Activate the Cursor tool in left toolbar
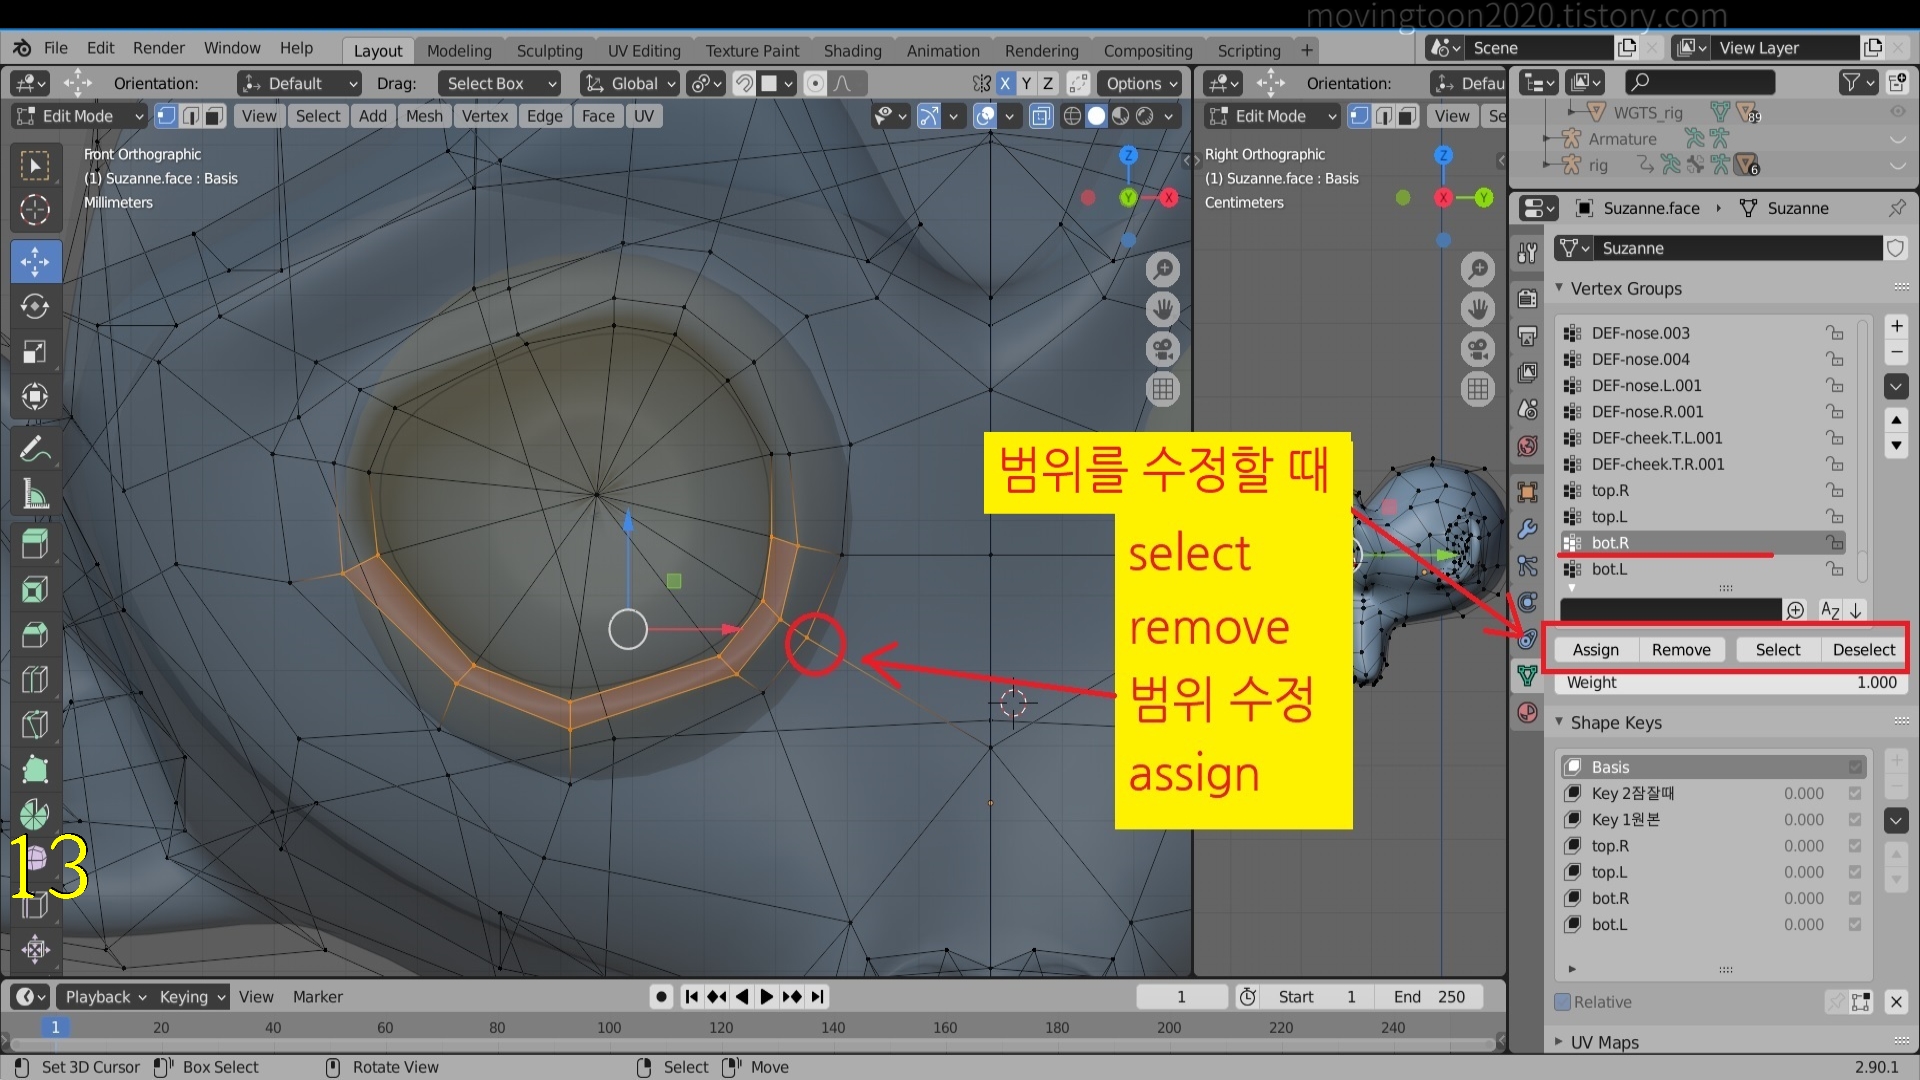 [x=35, y=210]
